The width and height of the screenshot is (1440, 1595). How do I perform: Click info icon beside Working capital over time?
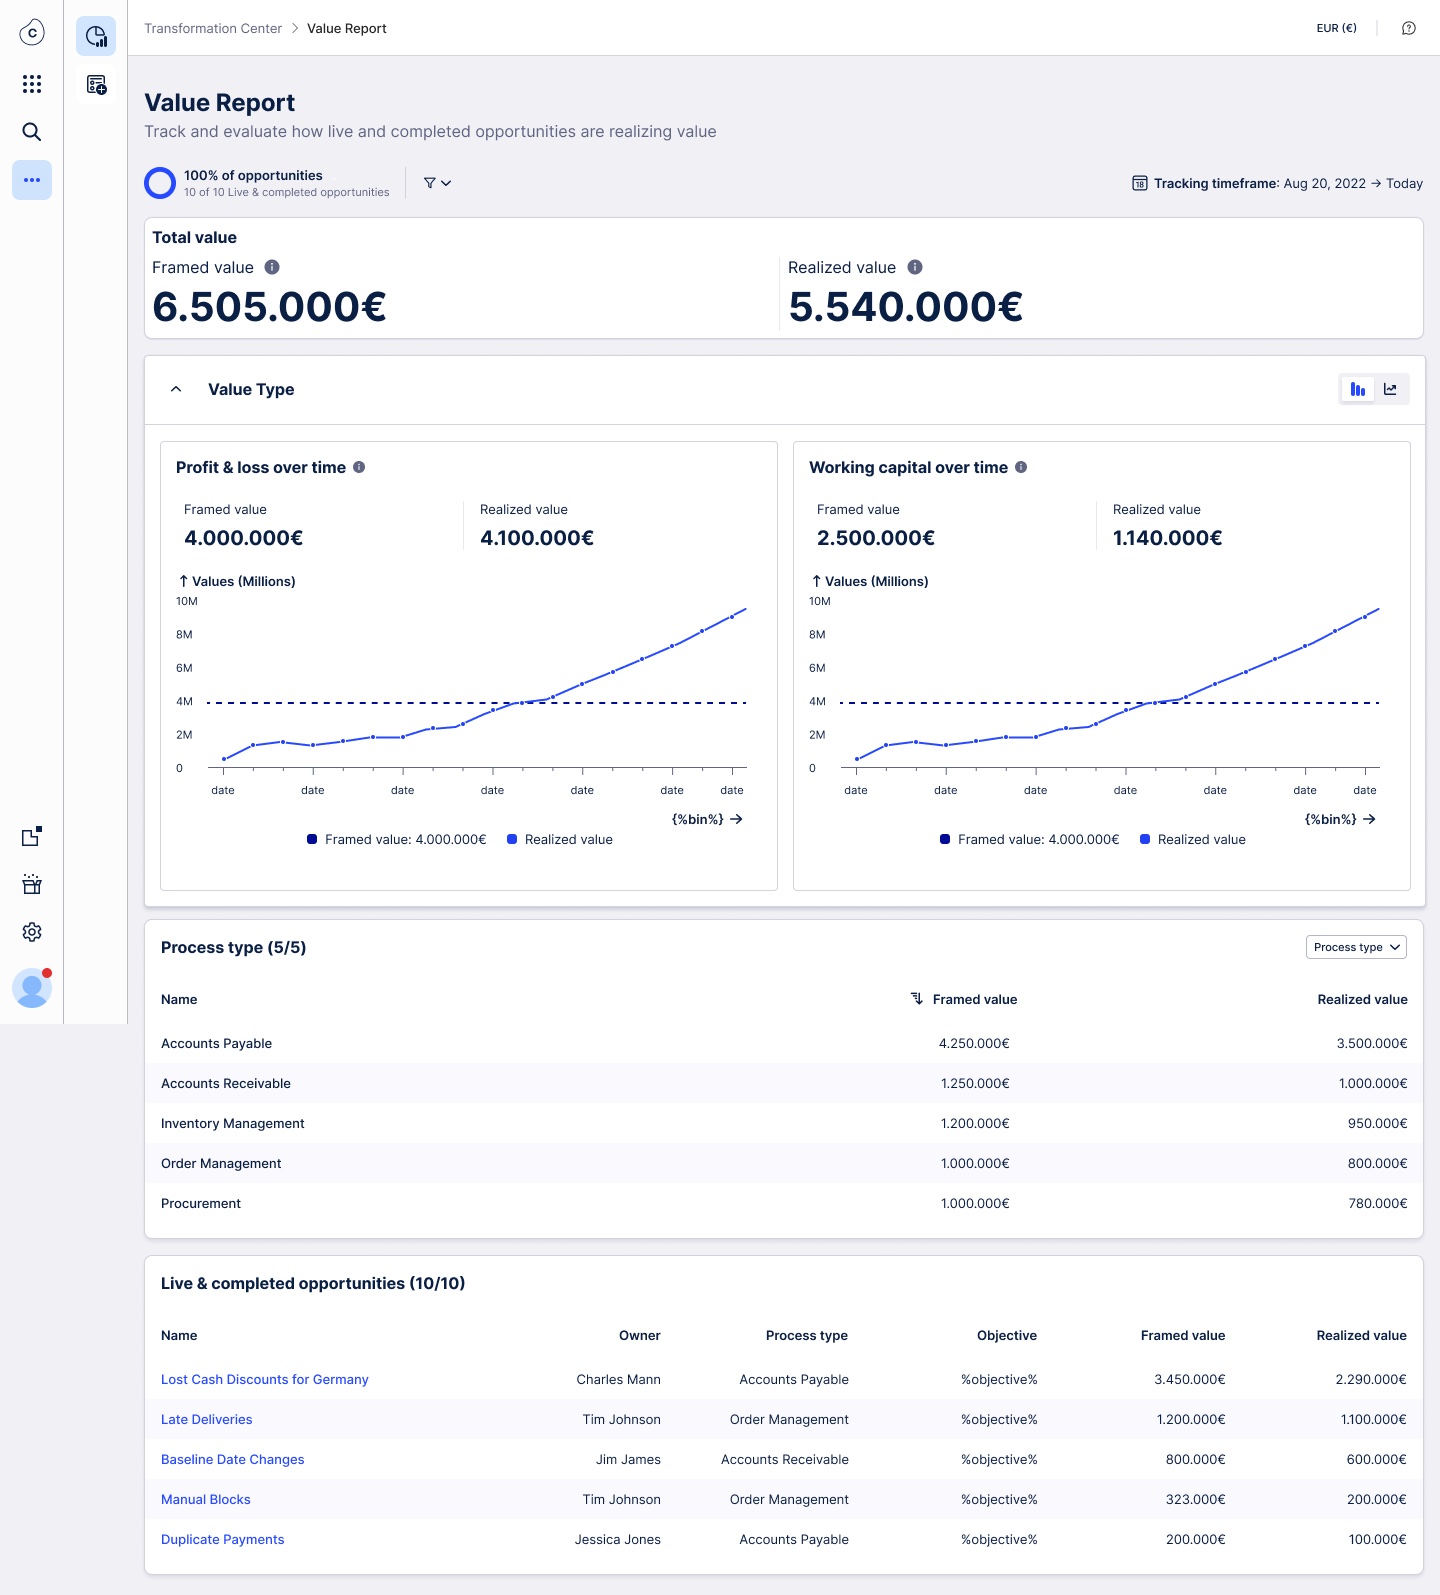[1021, 467]
